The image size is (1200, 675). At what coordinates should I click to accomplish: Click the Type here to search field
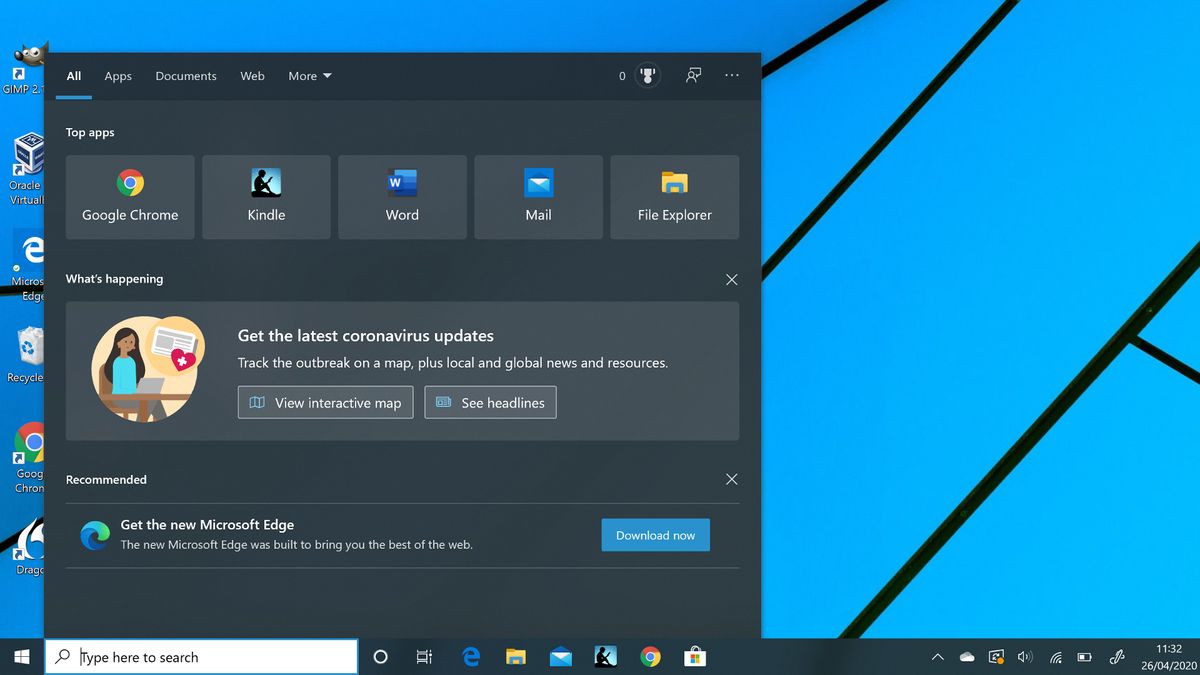(200, 657)
